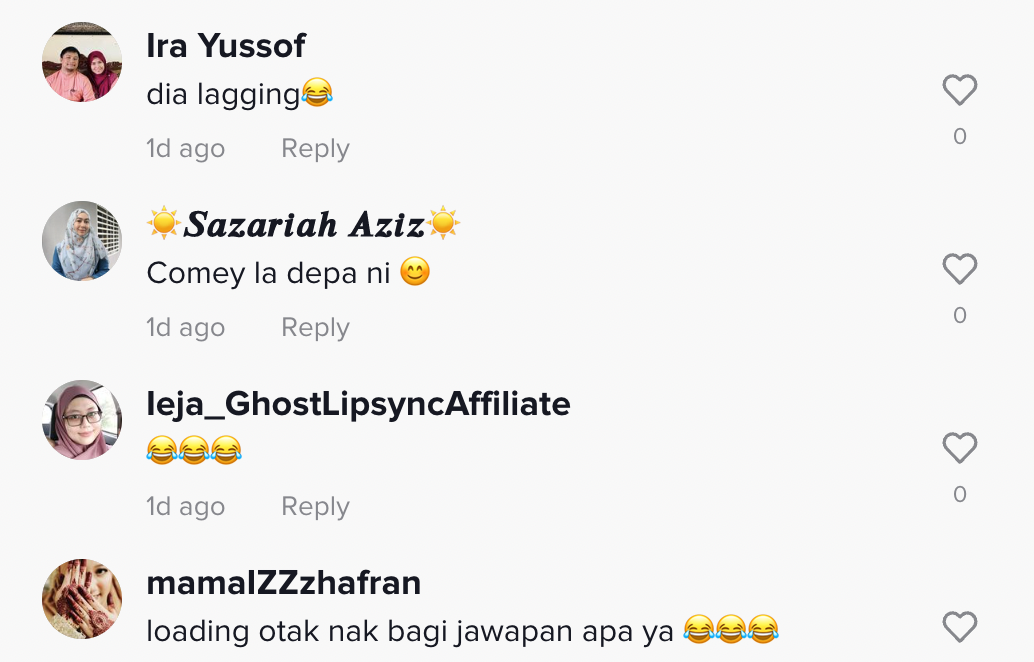The height and width of the screenshot is (662, 1034).
Task: Tap the like count under Ira Yussof's heart
Action: pos(959,136)
